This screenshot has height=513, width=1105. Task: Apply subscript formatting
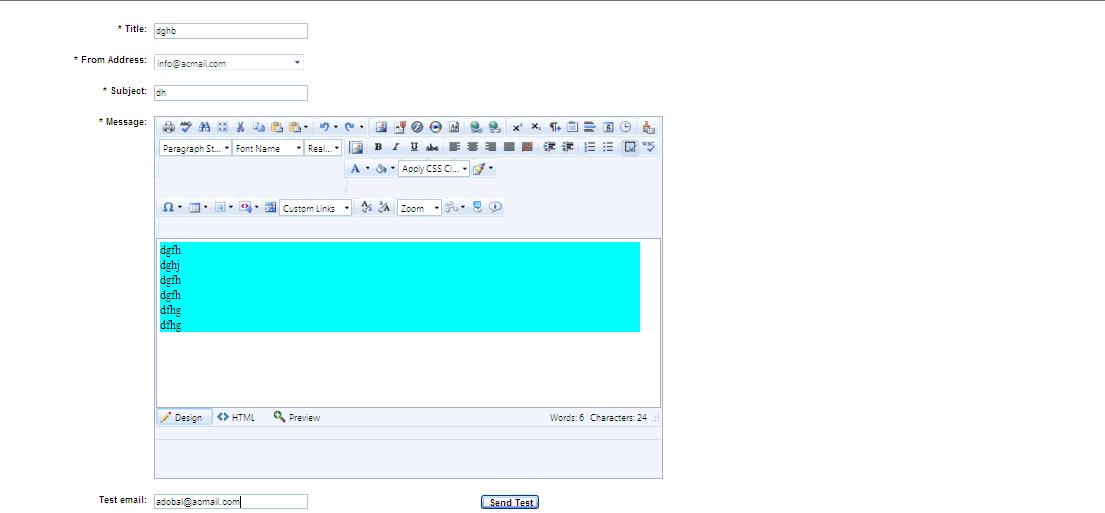tap(536, 128)
